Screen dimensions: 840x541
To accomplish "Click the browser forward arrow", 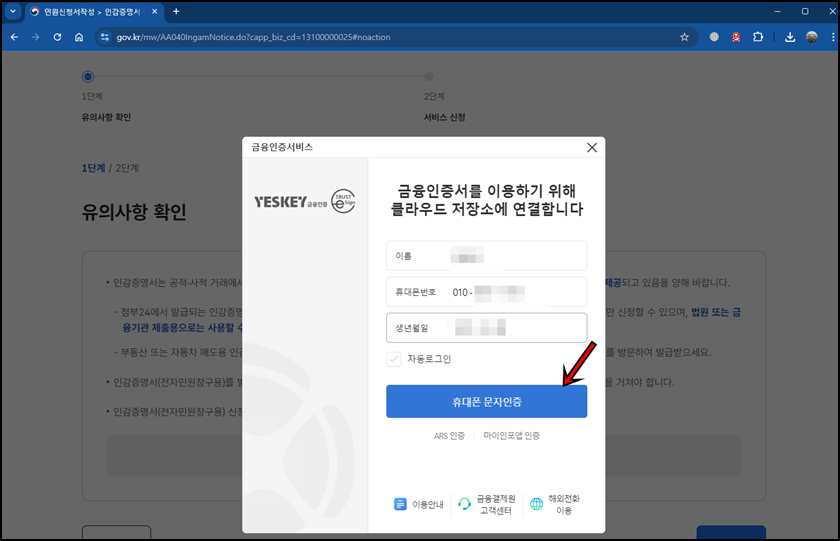I will (x=35, y=37).
